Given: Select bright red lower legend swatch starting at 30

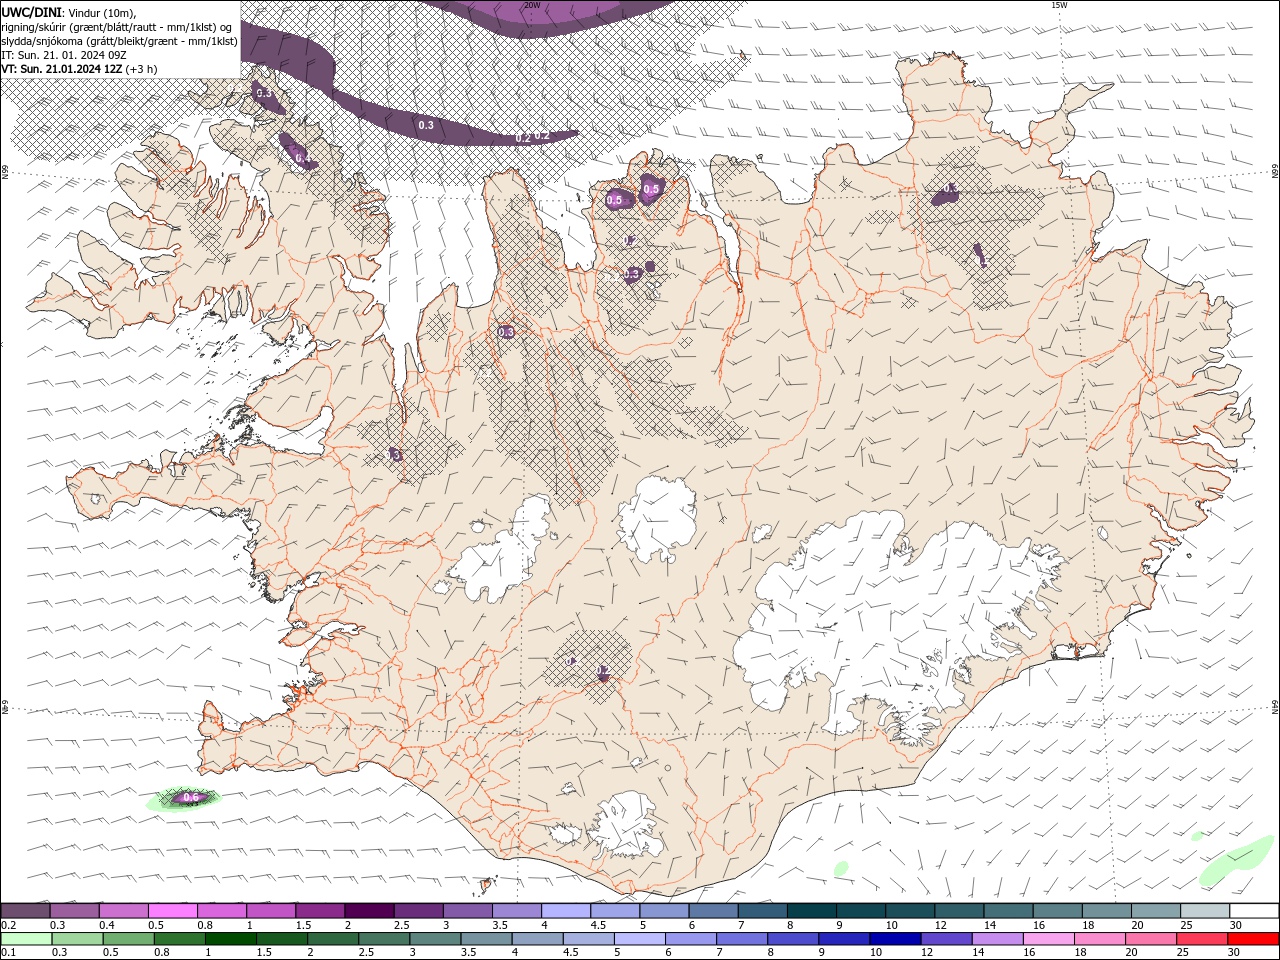Looking at the screenshot, I should 1252,939.
